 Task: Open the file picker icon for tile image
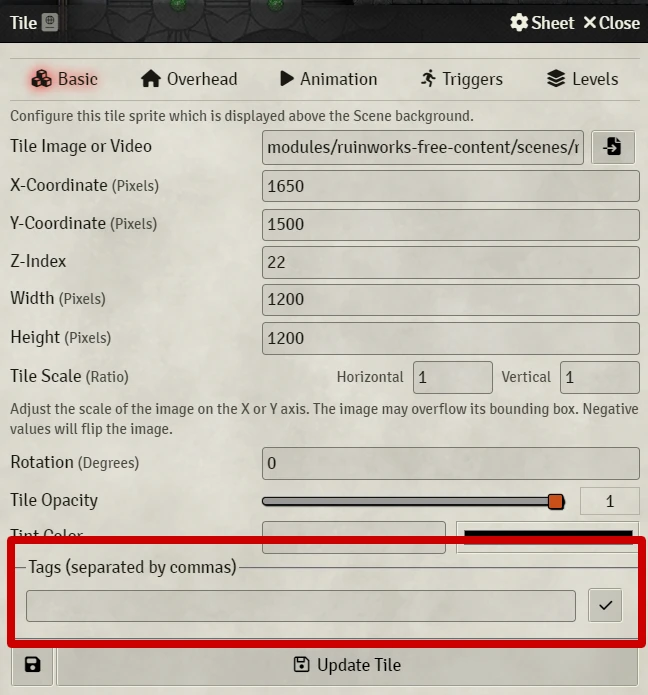[613, 147]
